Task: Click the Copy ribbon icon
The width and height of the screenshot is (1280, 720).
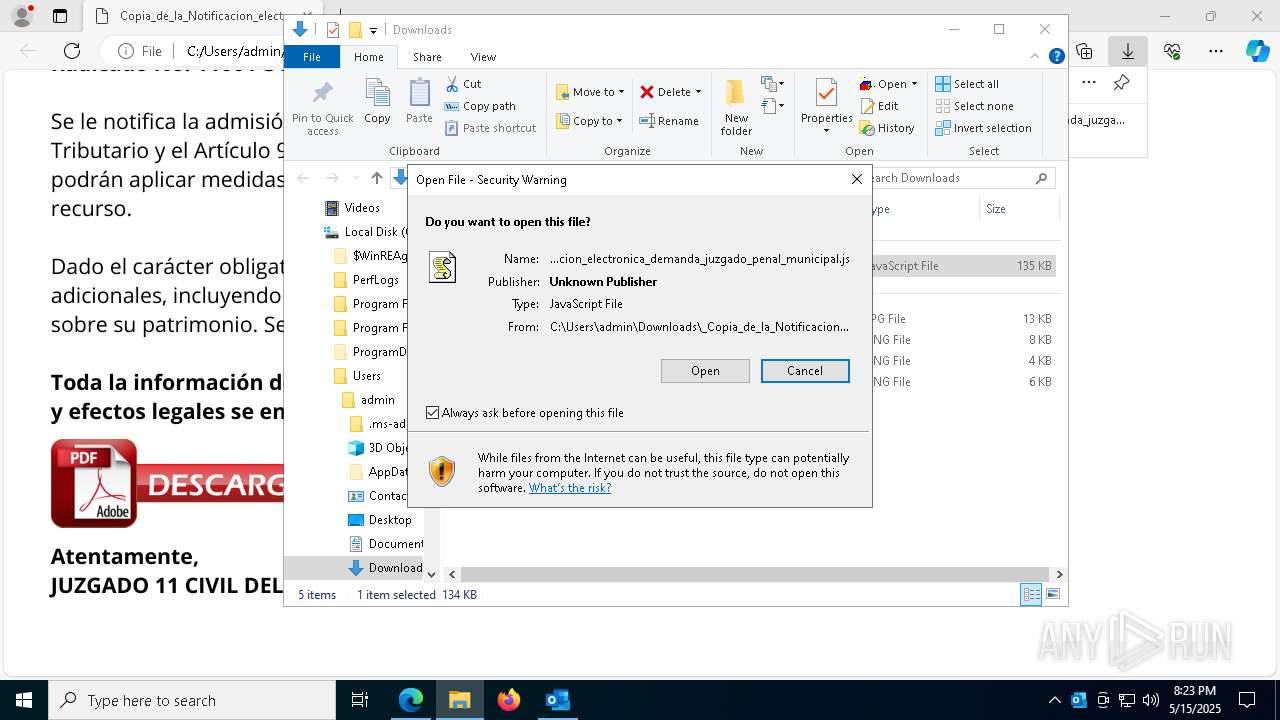Action: 378,102
